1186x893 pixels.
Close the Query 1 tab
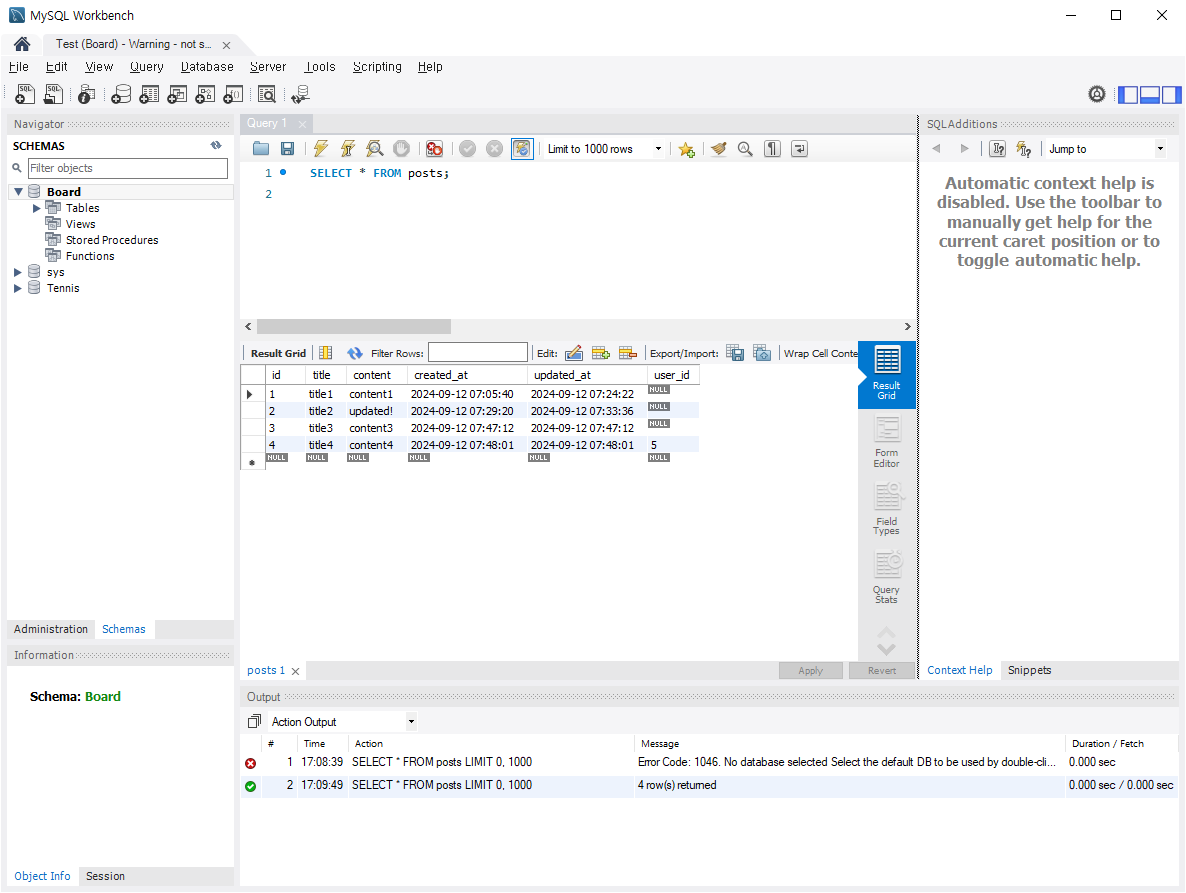click(303, 124)
